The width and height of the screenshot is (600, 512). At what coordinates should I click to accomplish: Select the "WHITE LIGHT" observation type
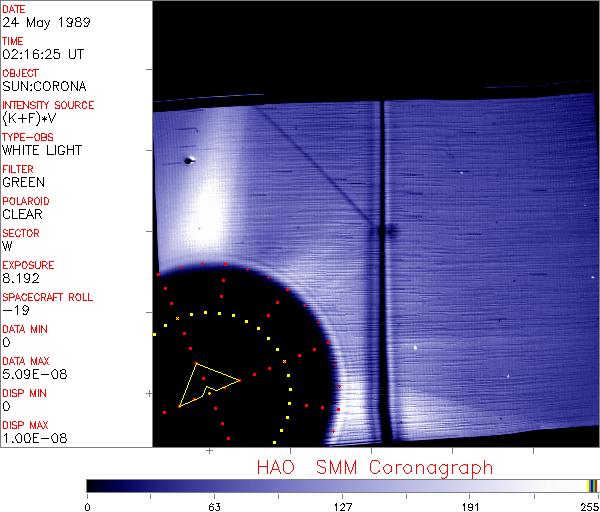pos(42,150)
